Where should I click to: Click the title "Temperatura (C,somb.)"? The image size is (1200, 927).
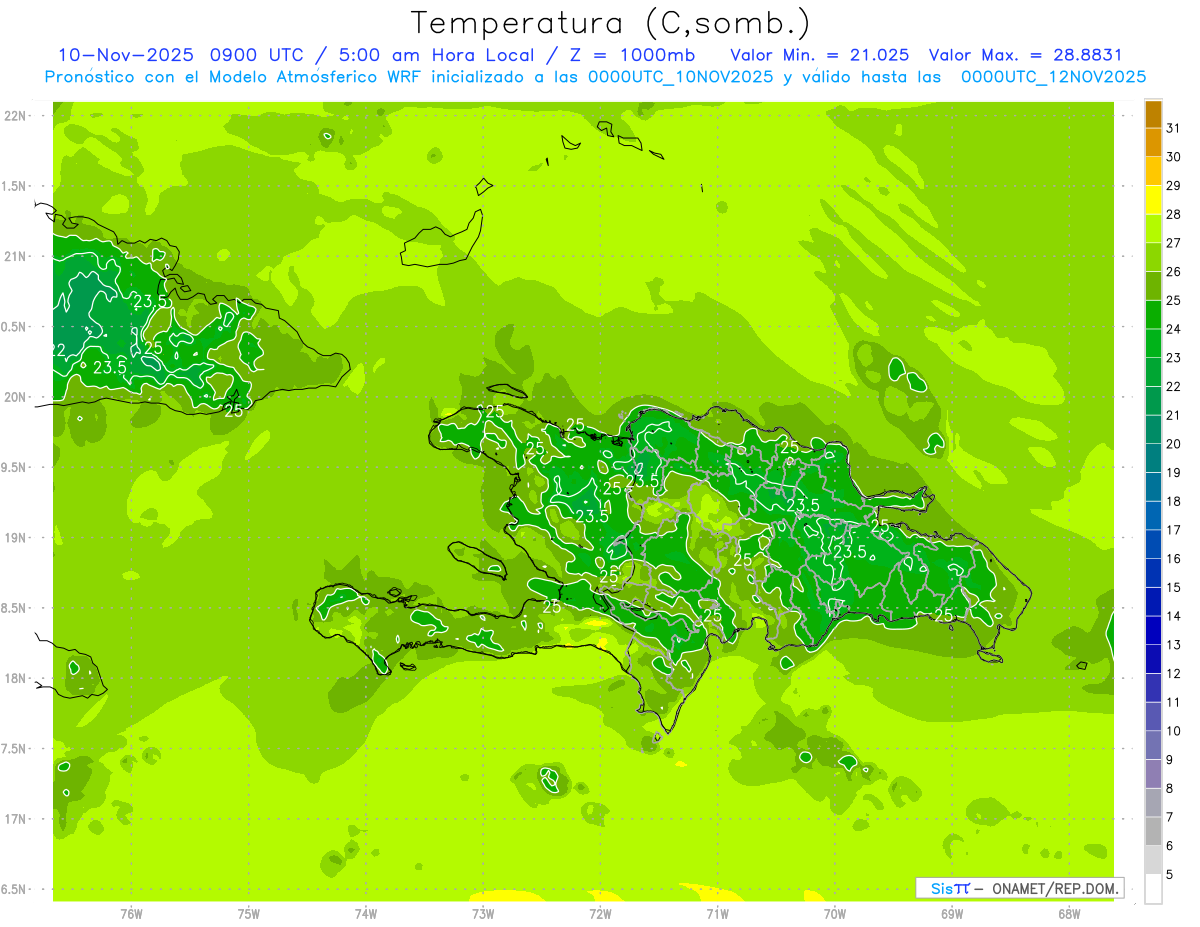click(x=611, y=23)
